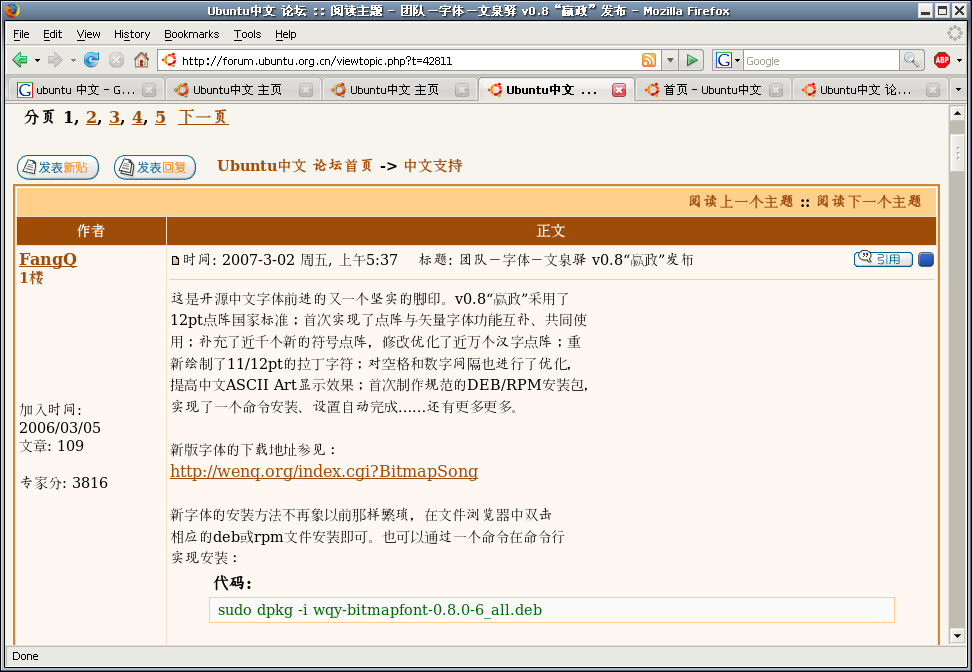Open the Edit menu
This screenshot has height=672, width=972.
52,34
